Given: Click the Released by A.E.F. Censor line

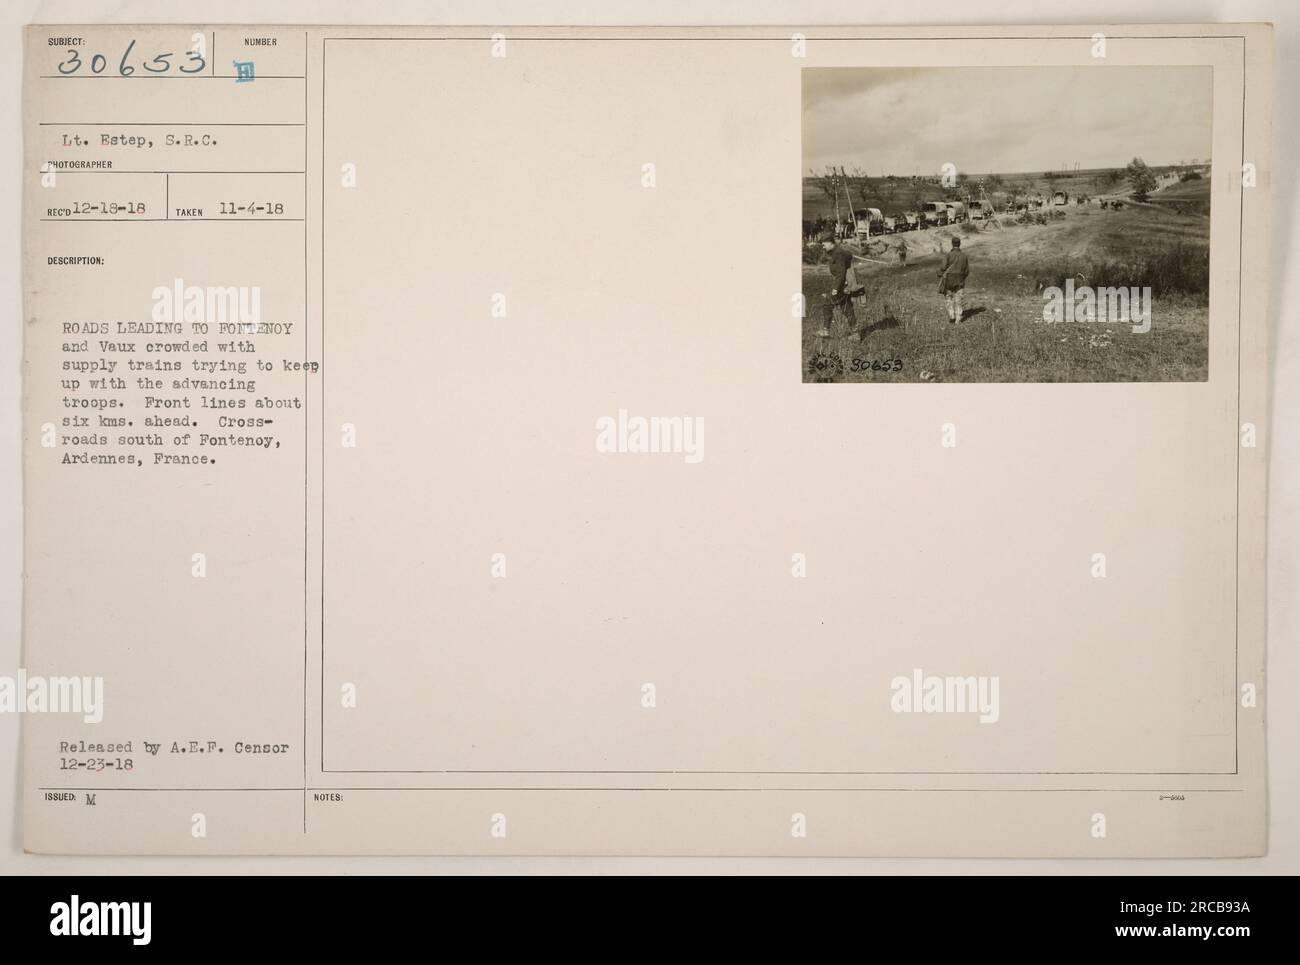Looking at the screenshot, I should 175,747.
